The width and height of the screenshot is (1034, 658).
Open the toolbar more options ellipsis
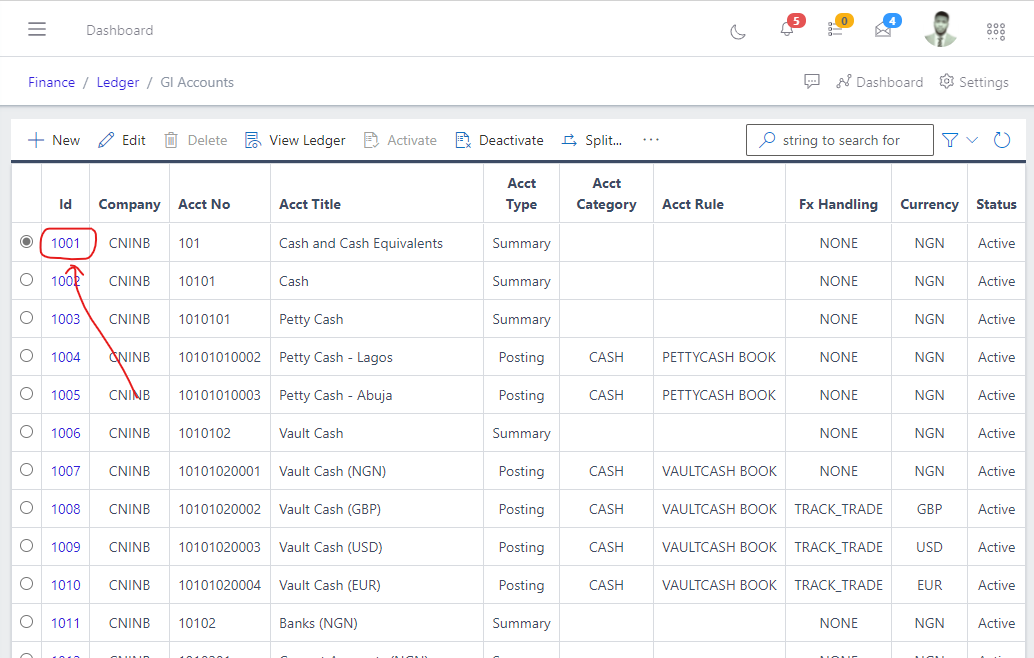[x=651, y=140]
